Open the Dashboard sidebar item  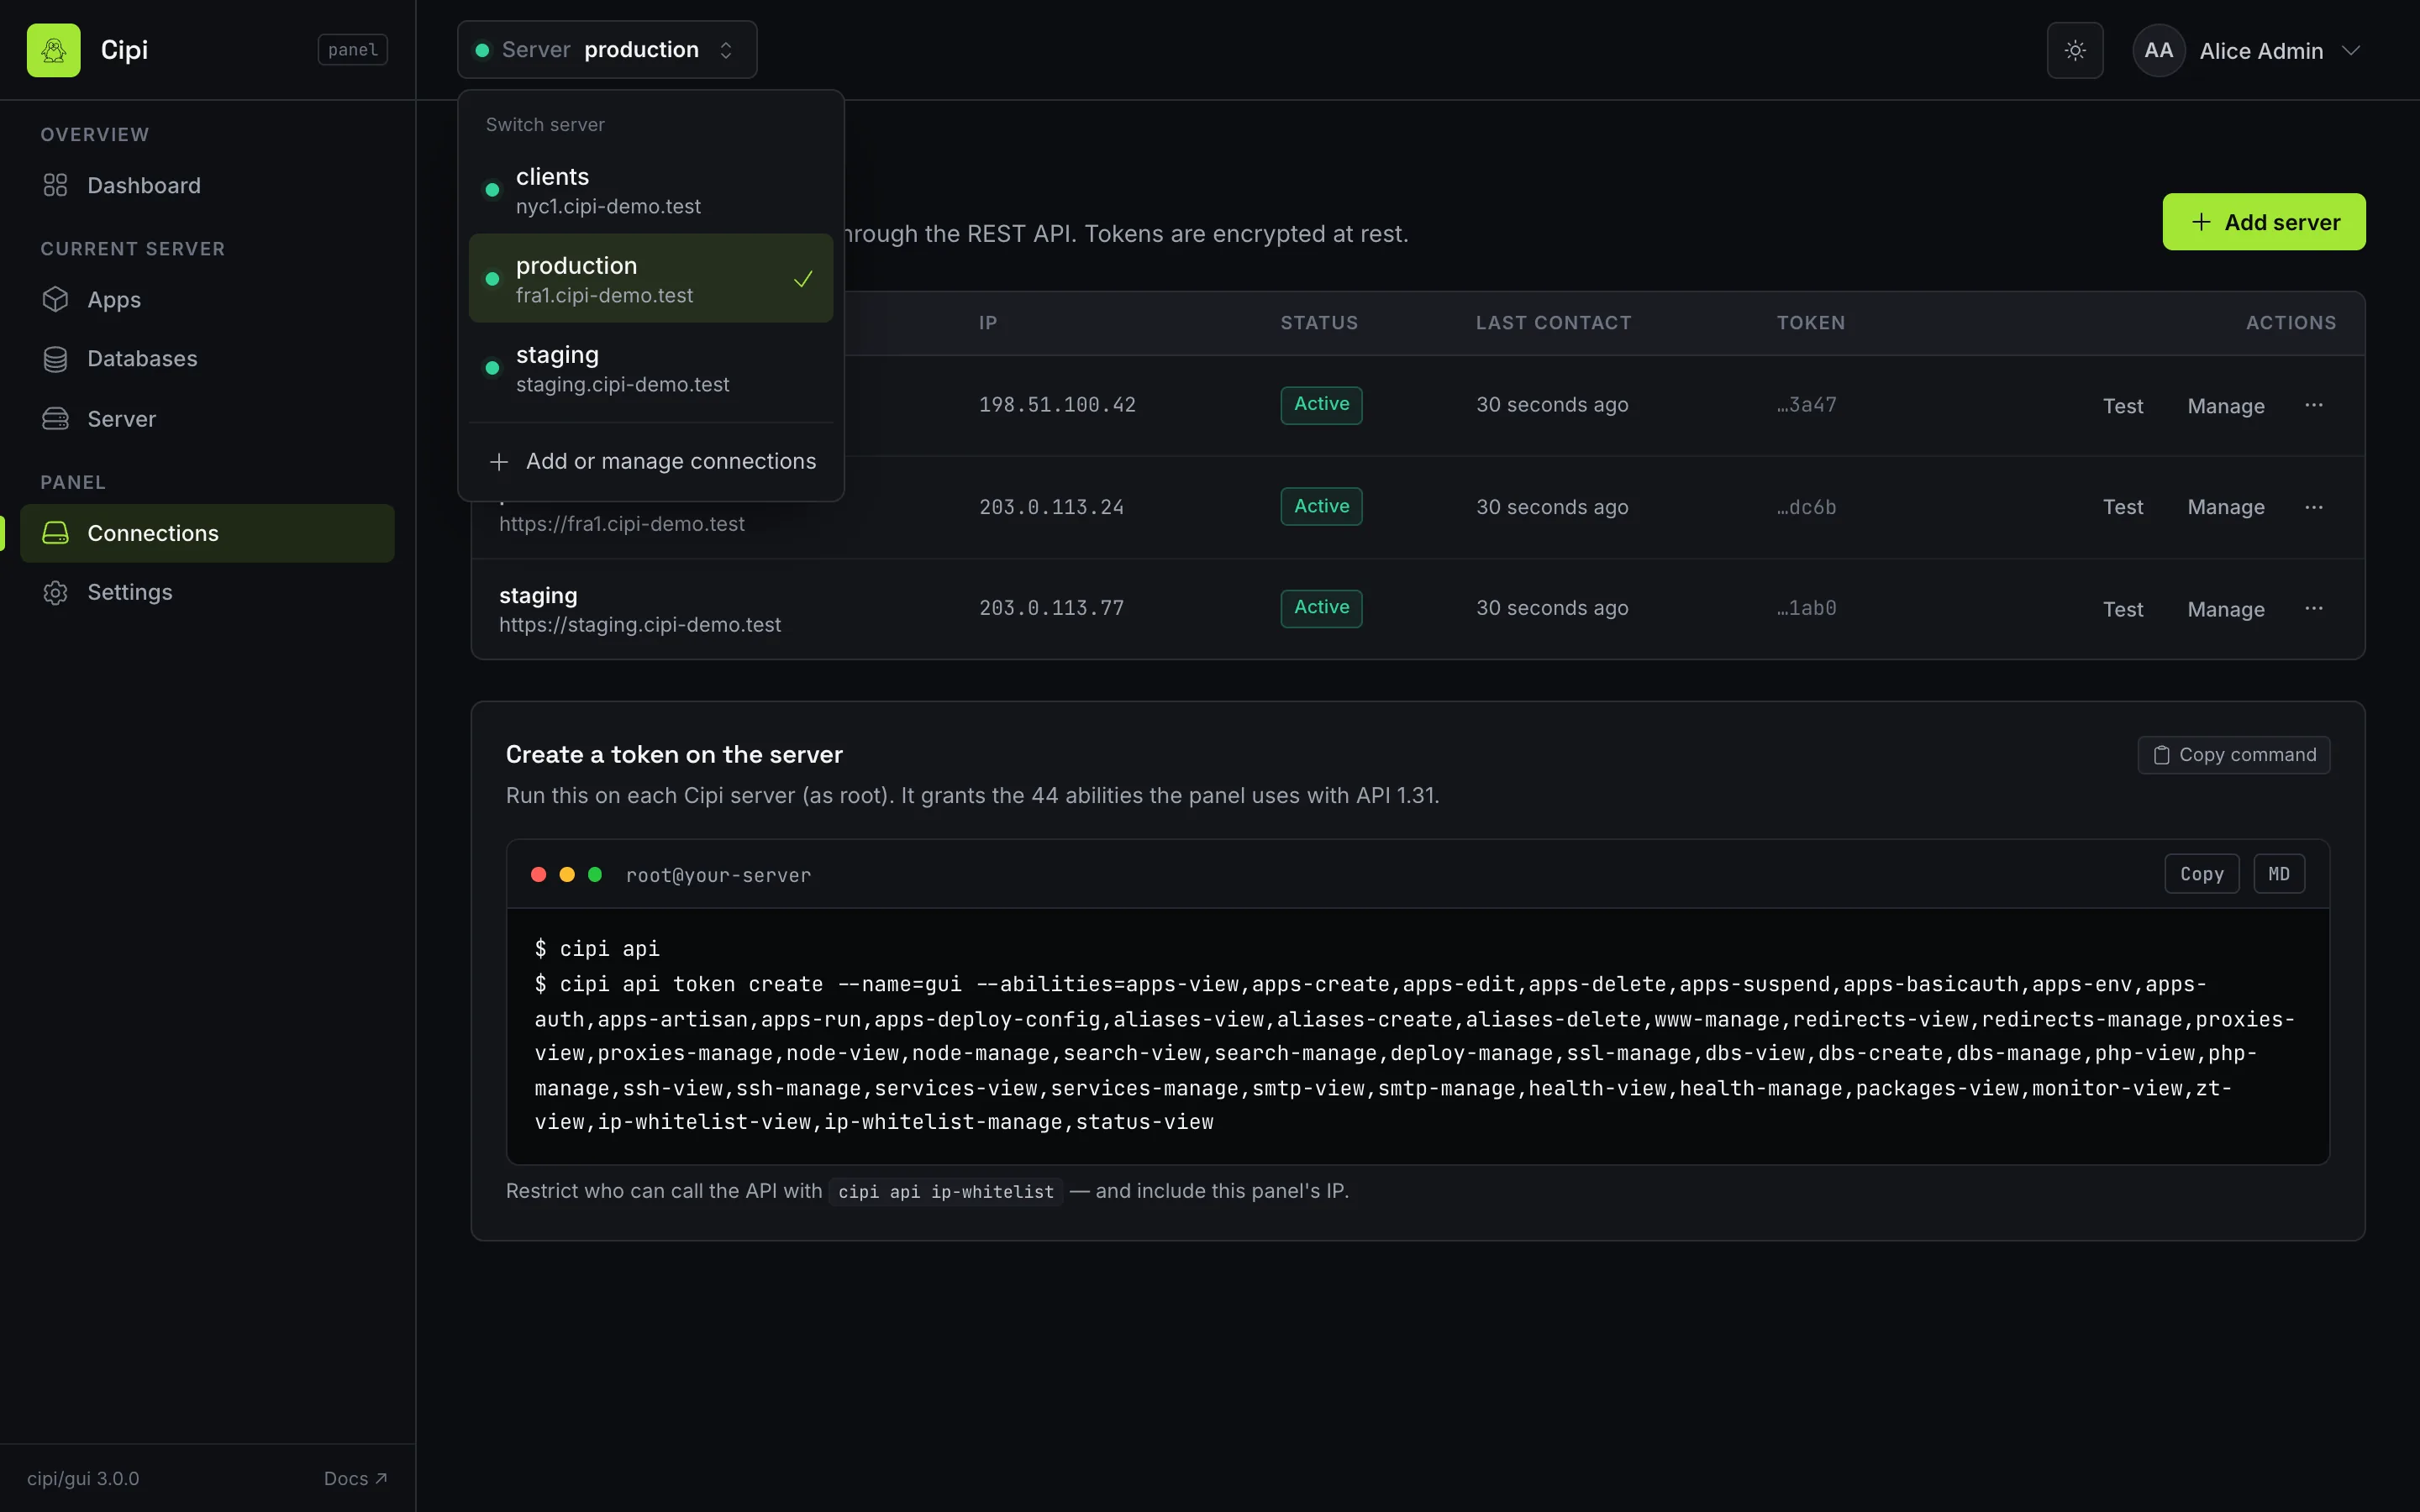pyautogui.click(x=207, y=186)
